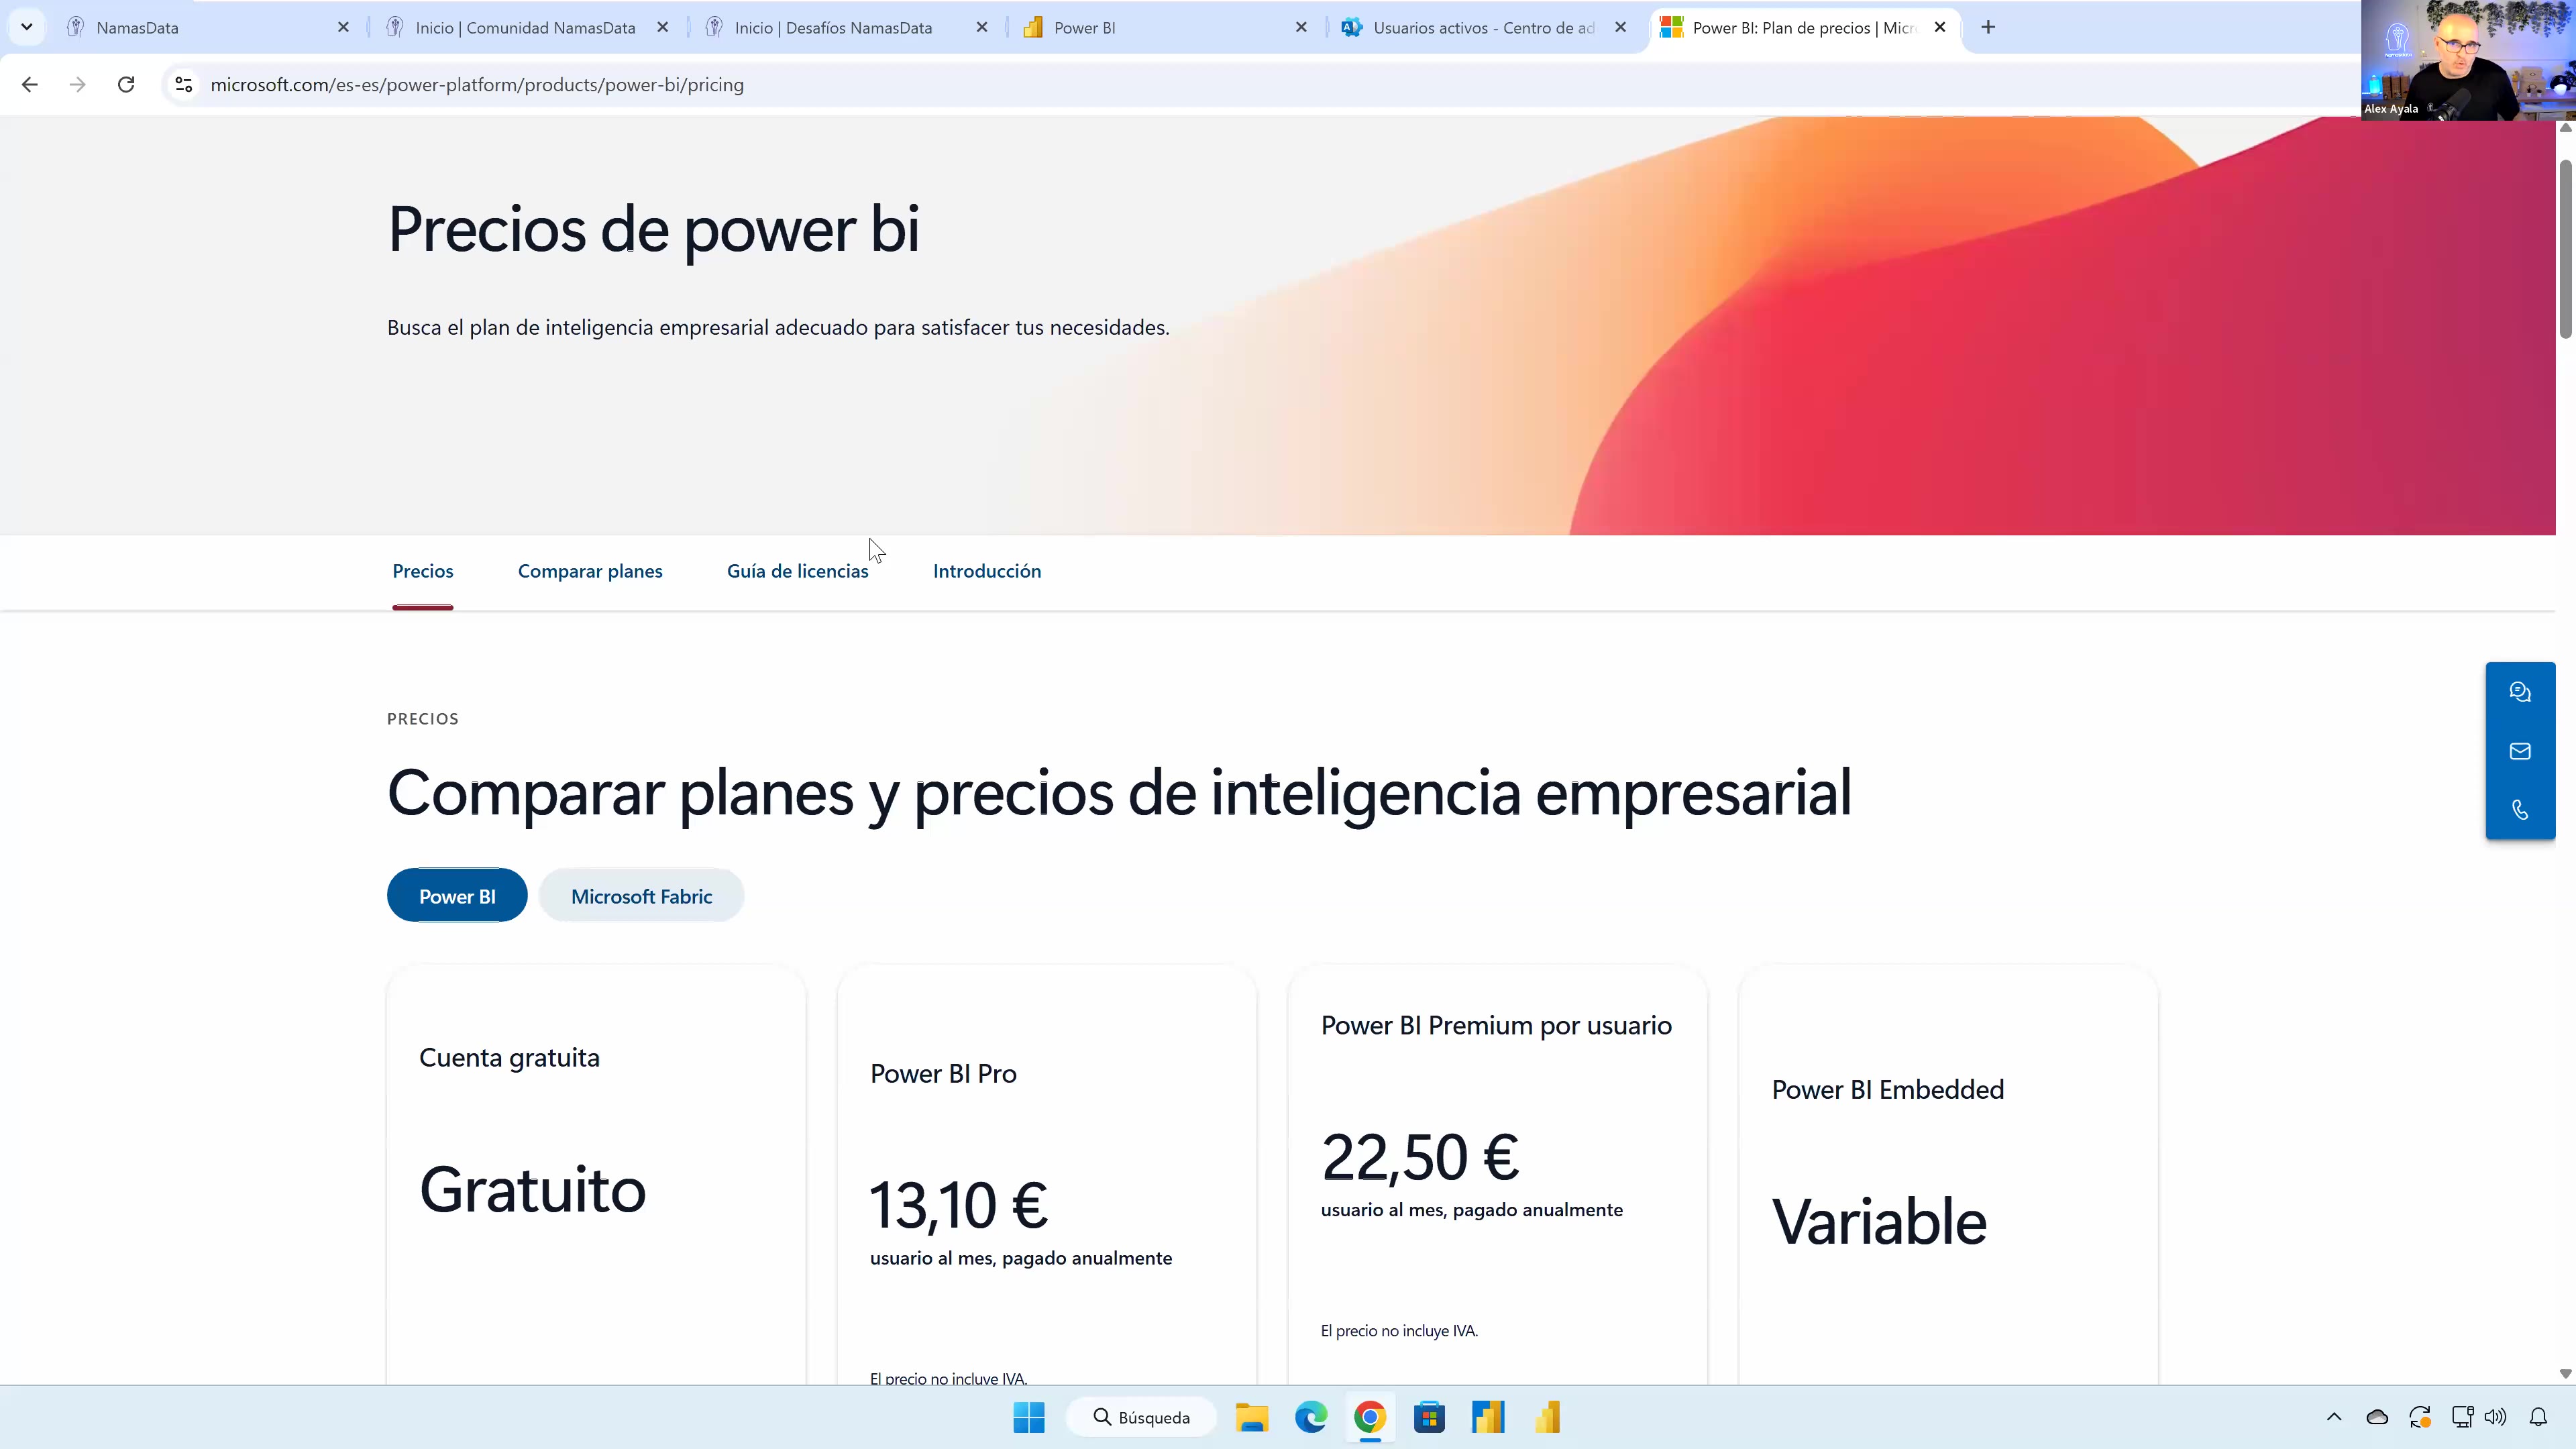Go back to previous page
2576x1449 pixels.
pos(30,85)
